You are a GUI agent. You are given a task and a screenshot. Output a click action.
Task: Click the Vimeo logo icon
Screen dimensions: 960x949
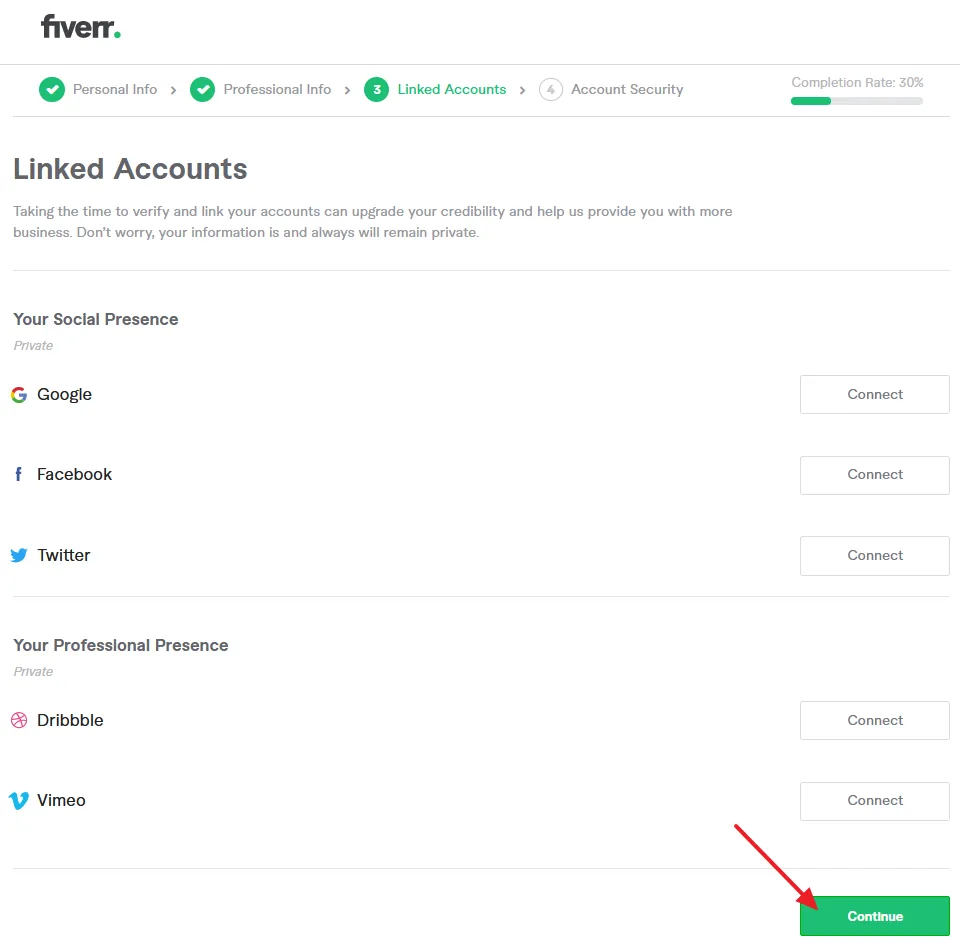pos(19,801)
